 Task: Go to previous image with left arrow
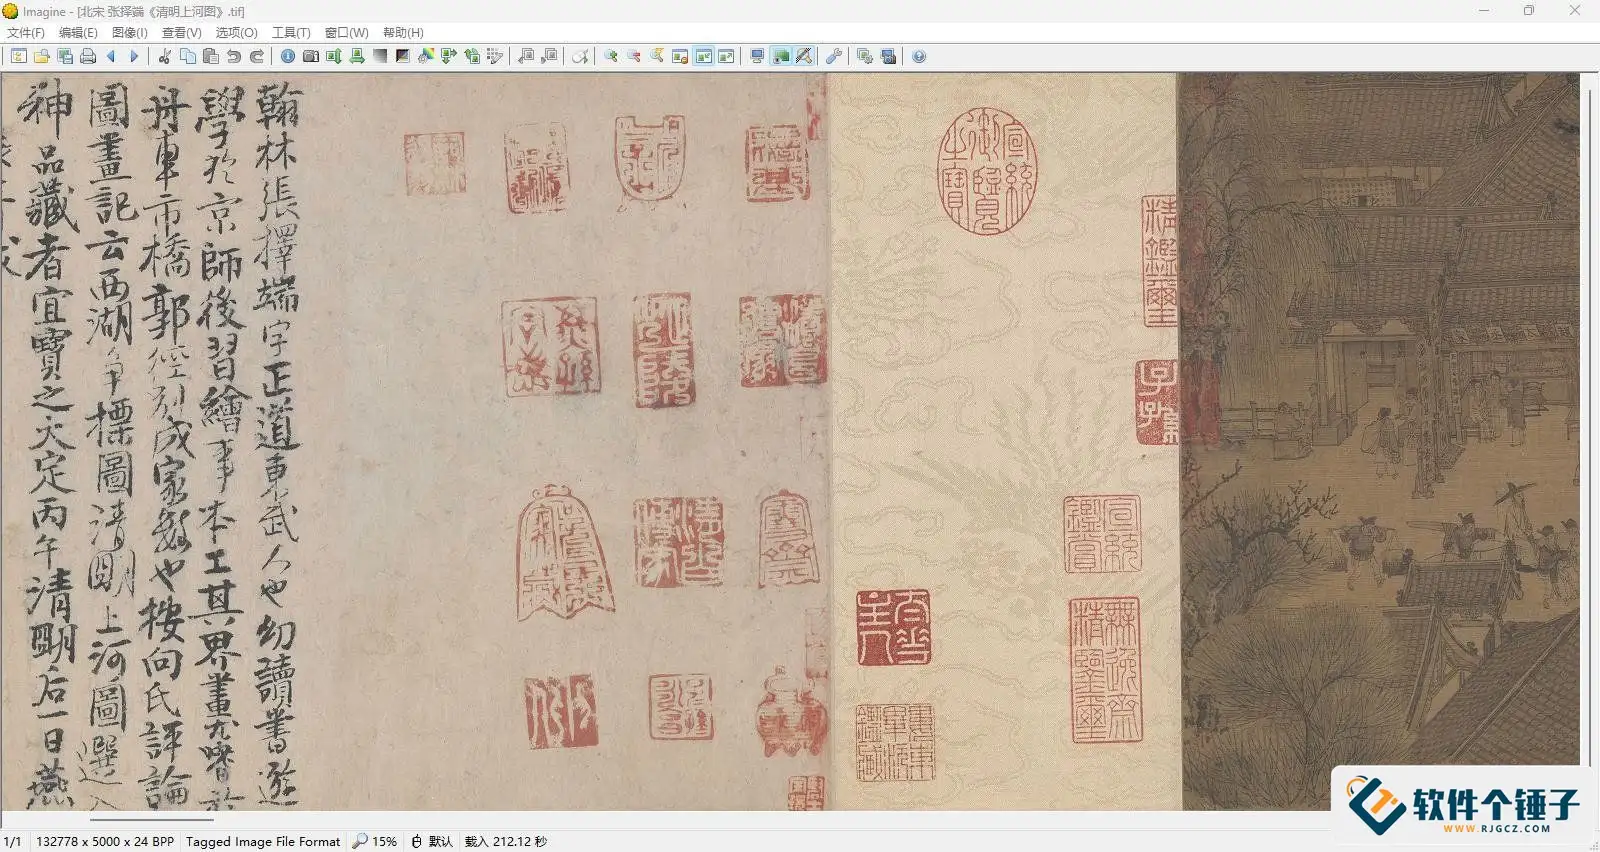coord(111,56)
